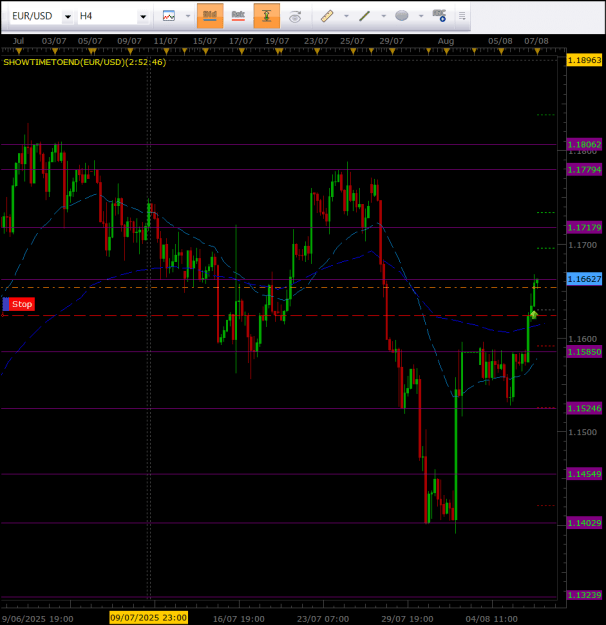This screenshot has height=625, width=606.
Task: Click the 04/08 11:00 time axis label
Action: coord(492,619)
